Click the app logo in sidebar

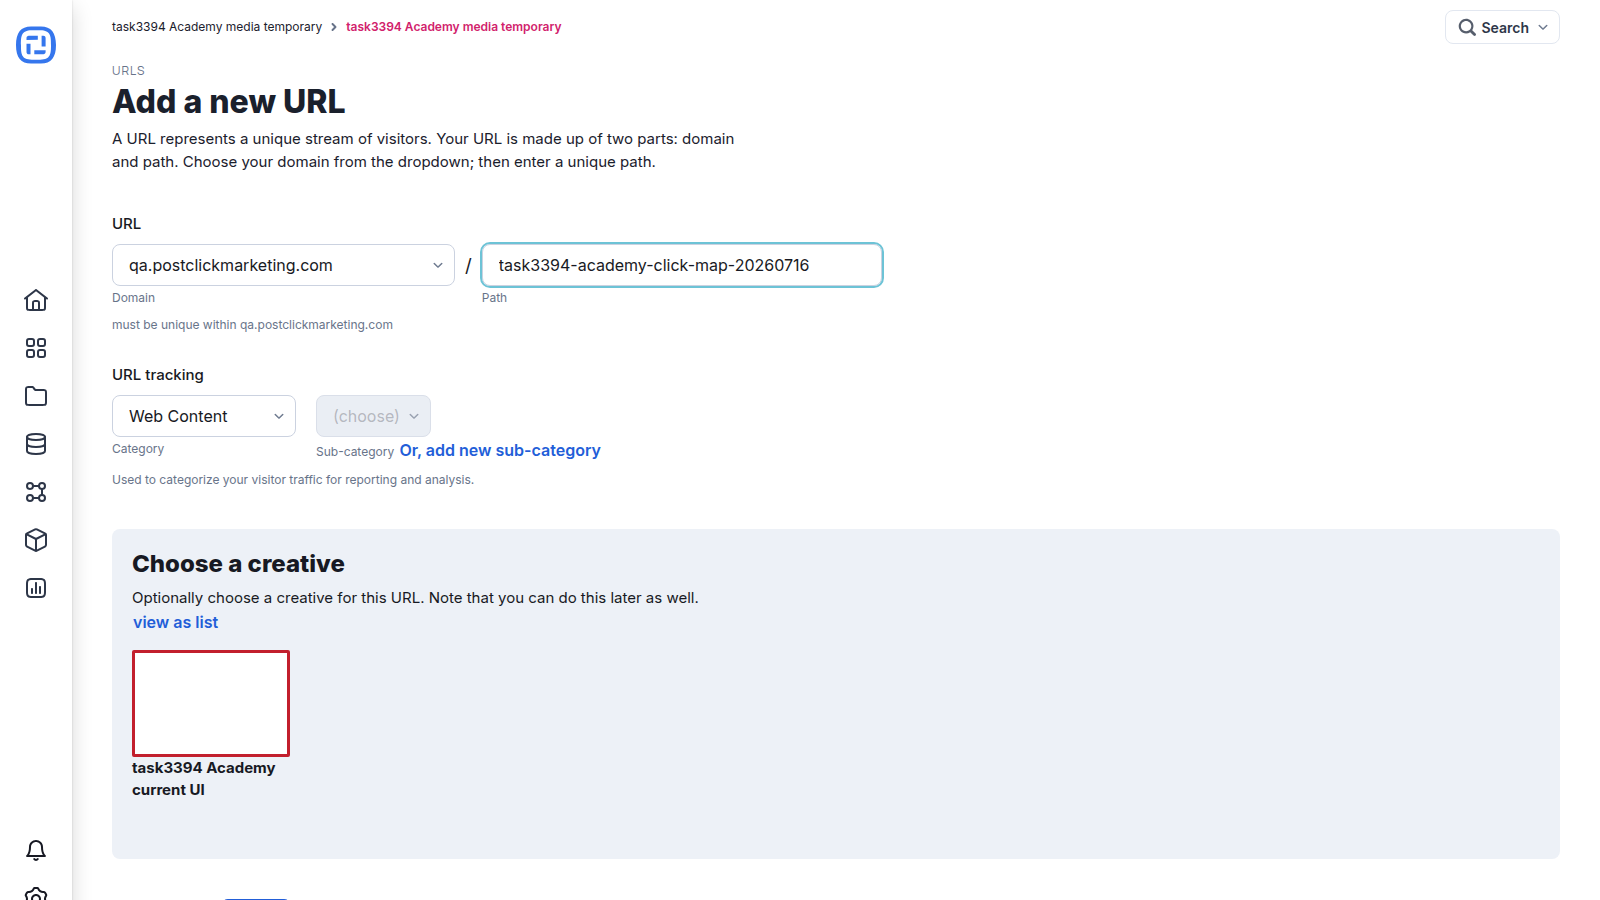(x=36, y=45)
